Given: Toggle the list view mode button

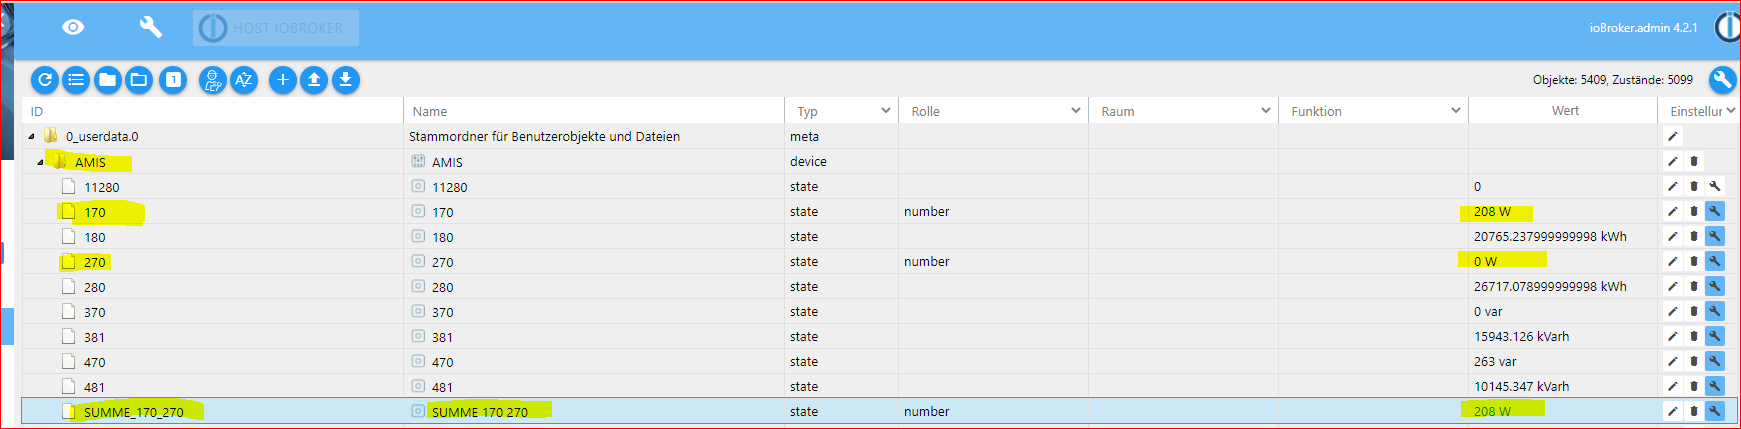Looking at the screenshot, I should 76,80.
